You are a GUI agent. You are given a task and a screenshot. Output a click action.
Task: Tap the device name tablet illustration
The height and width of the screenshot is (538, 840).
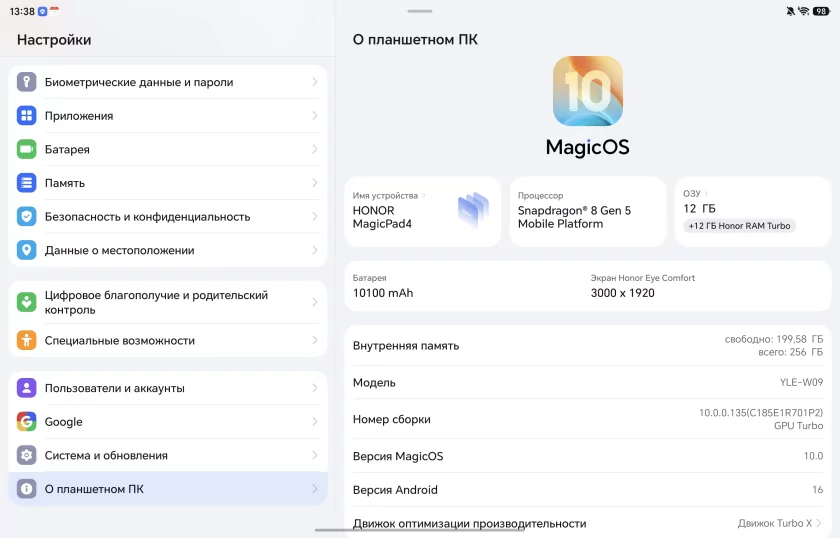(x=474, y=210)
